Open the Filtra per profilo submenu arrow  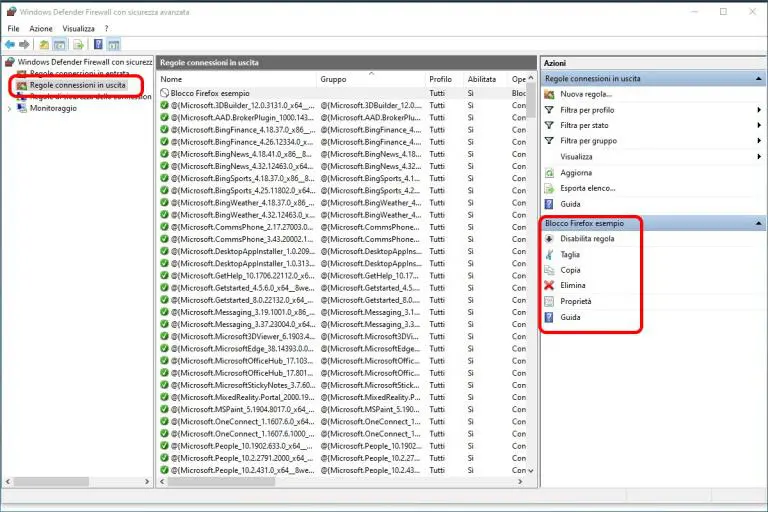coord(759,110)
